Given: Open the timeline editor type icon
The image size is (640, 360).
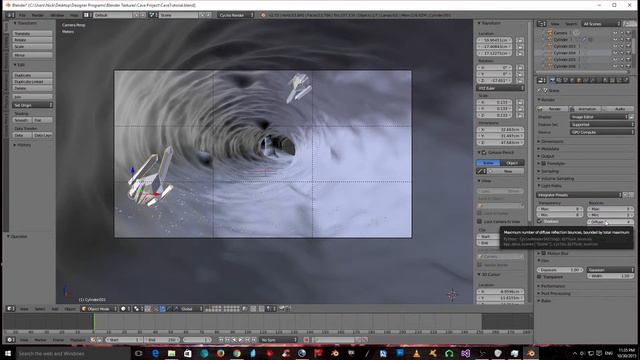Looking at the screenshot, I should (11, 340).
